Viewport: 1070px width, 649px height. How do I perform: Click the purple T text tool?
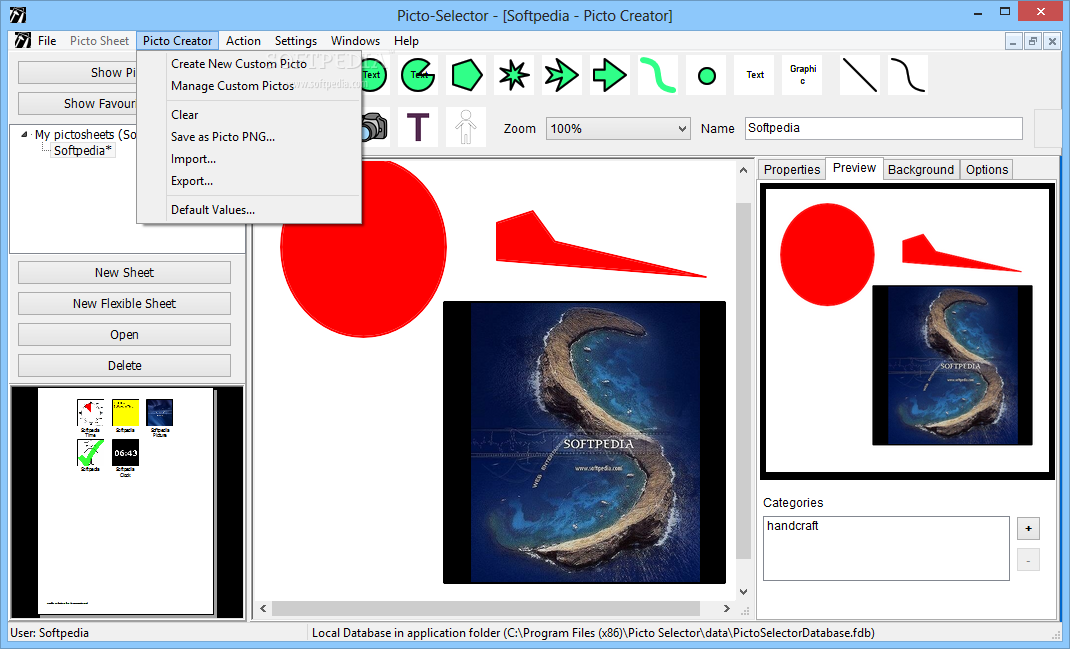418,127
